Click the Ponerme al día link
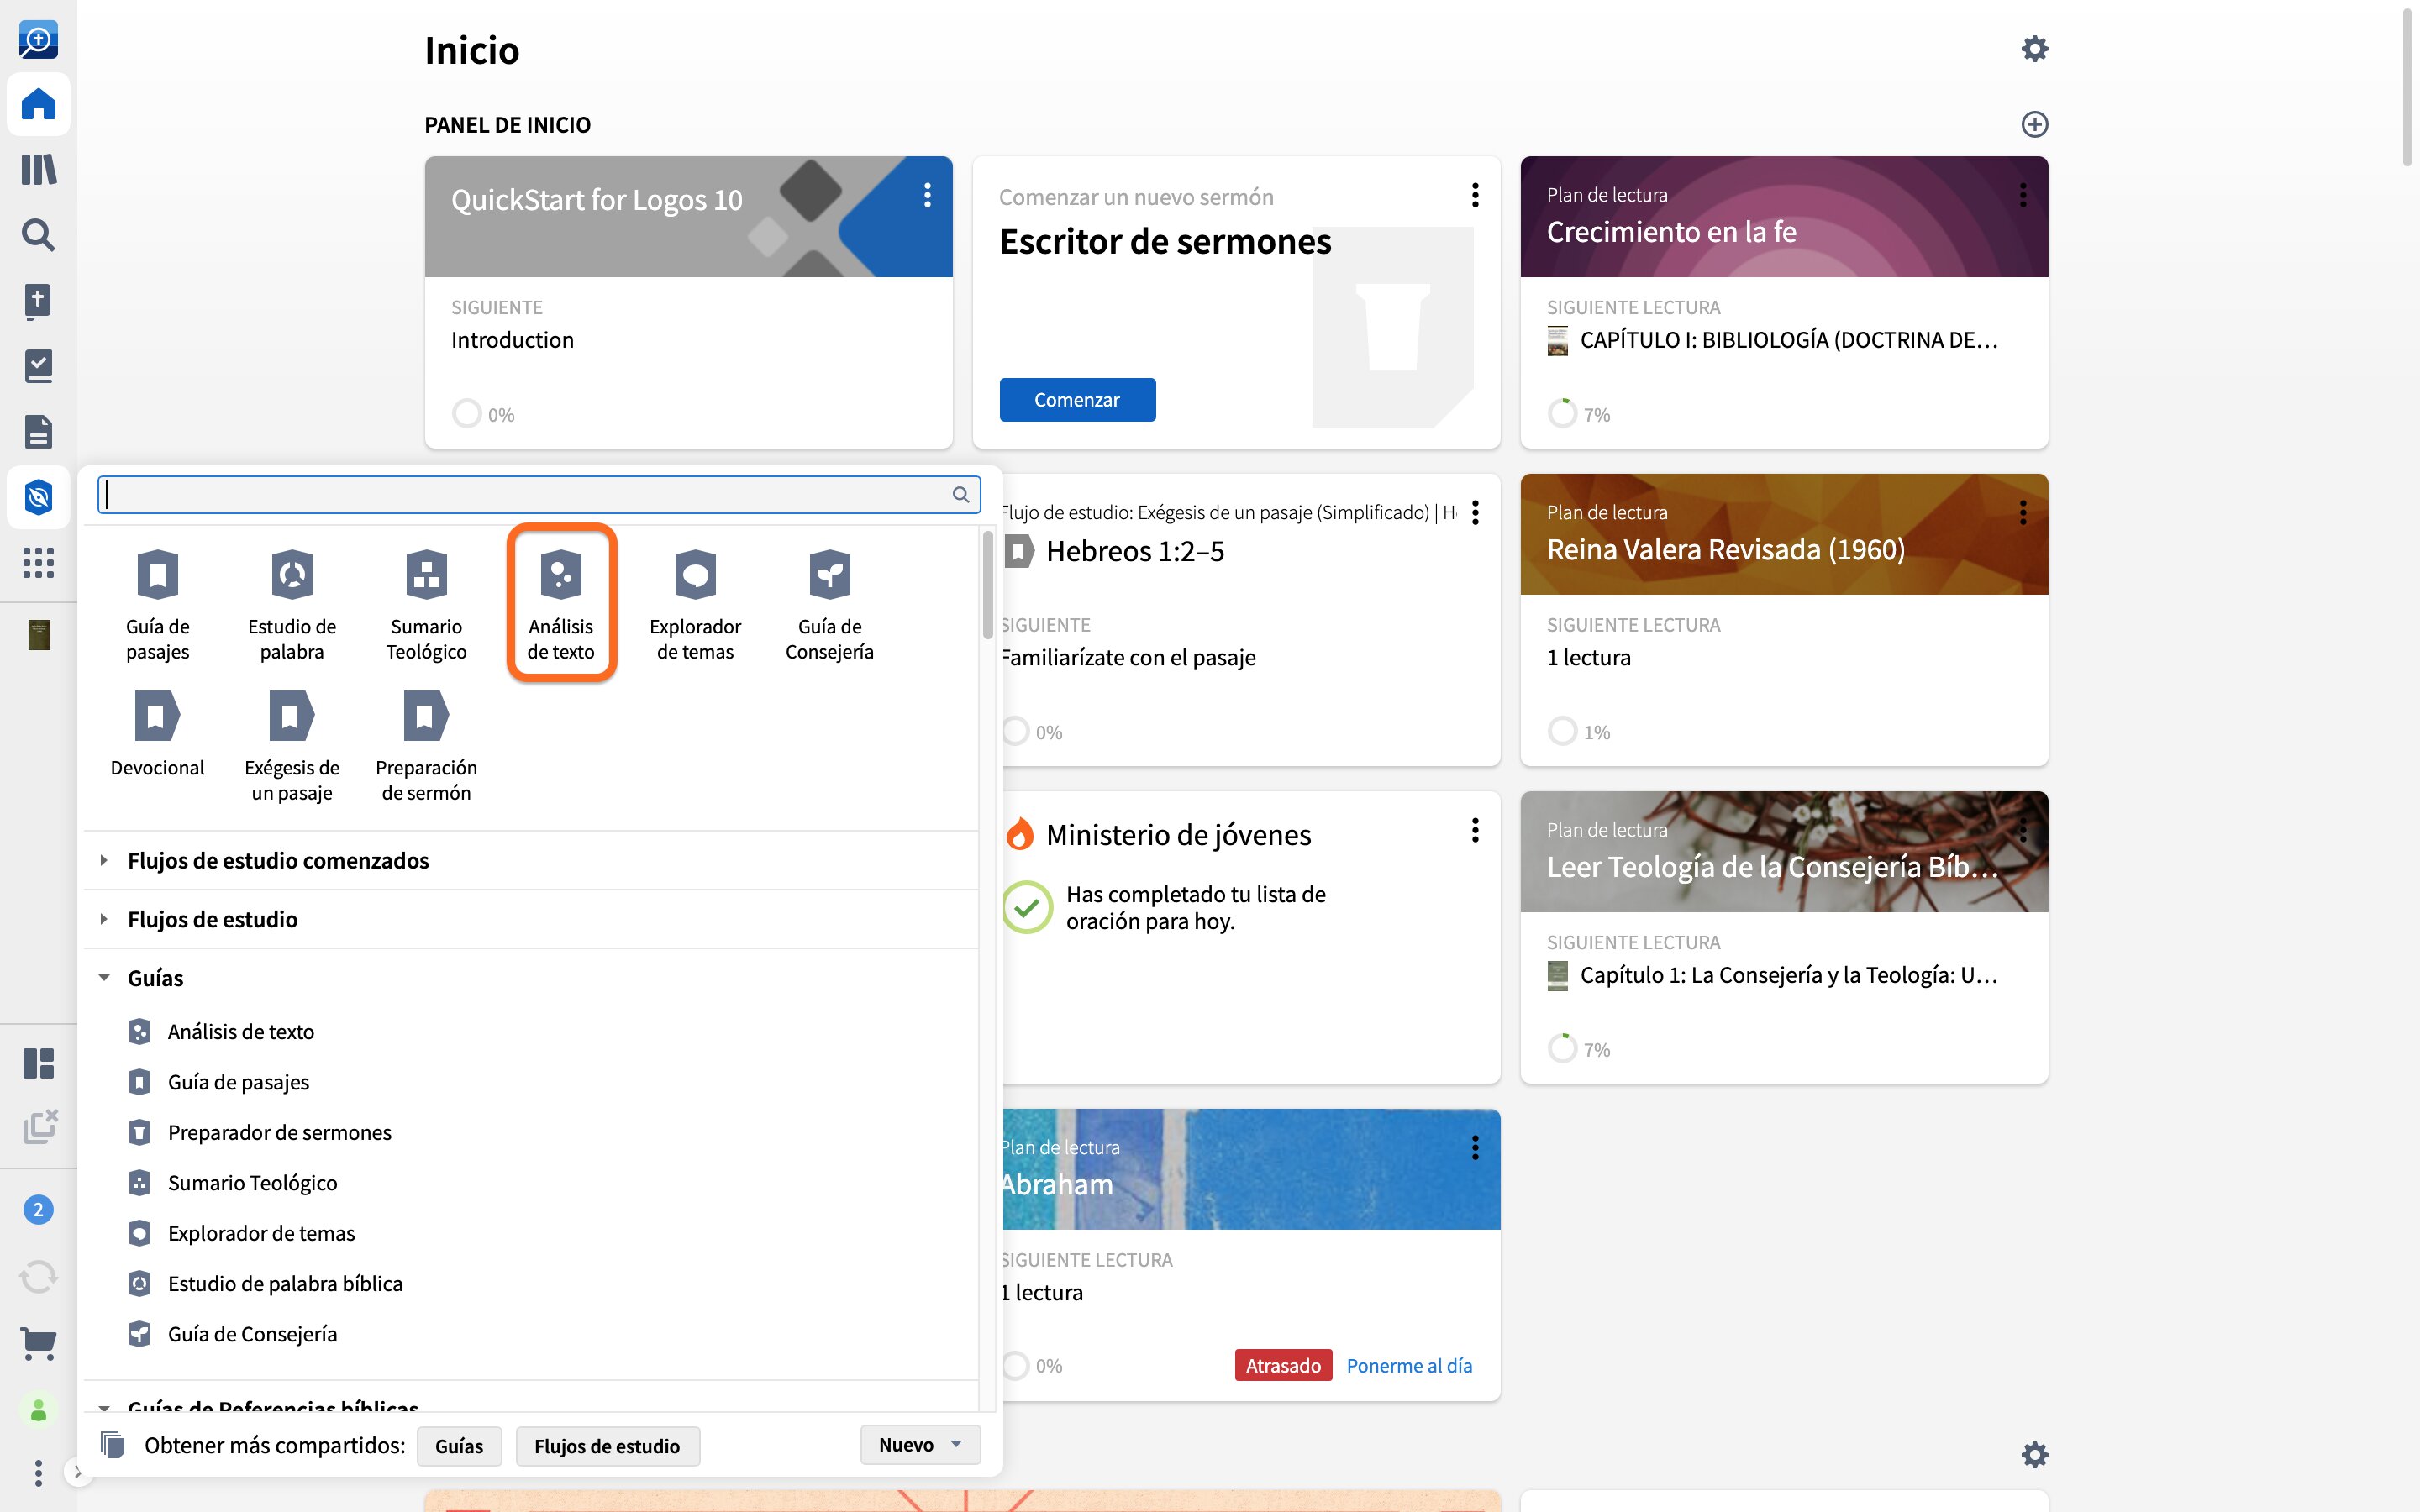The height and width of the screenshot is (1512, 2420). [x=1409, y=1366]
